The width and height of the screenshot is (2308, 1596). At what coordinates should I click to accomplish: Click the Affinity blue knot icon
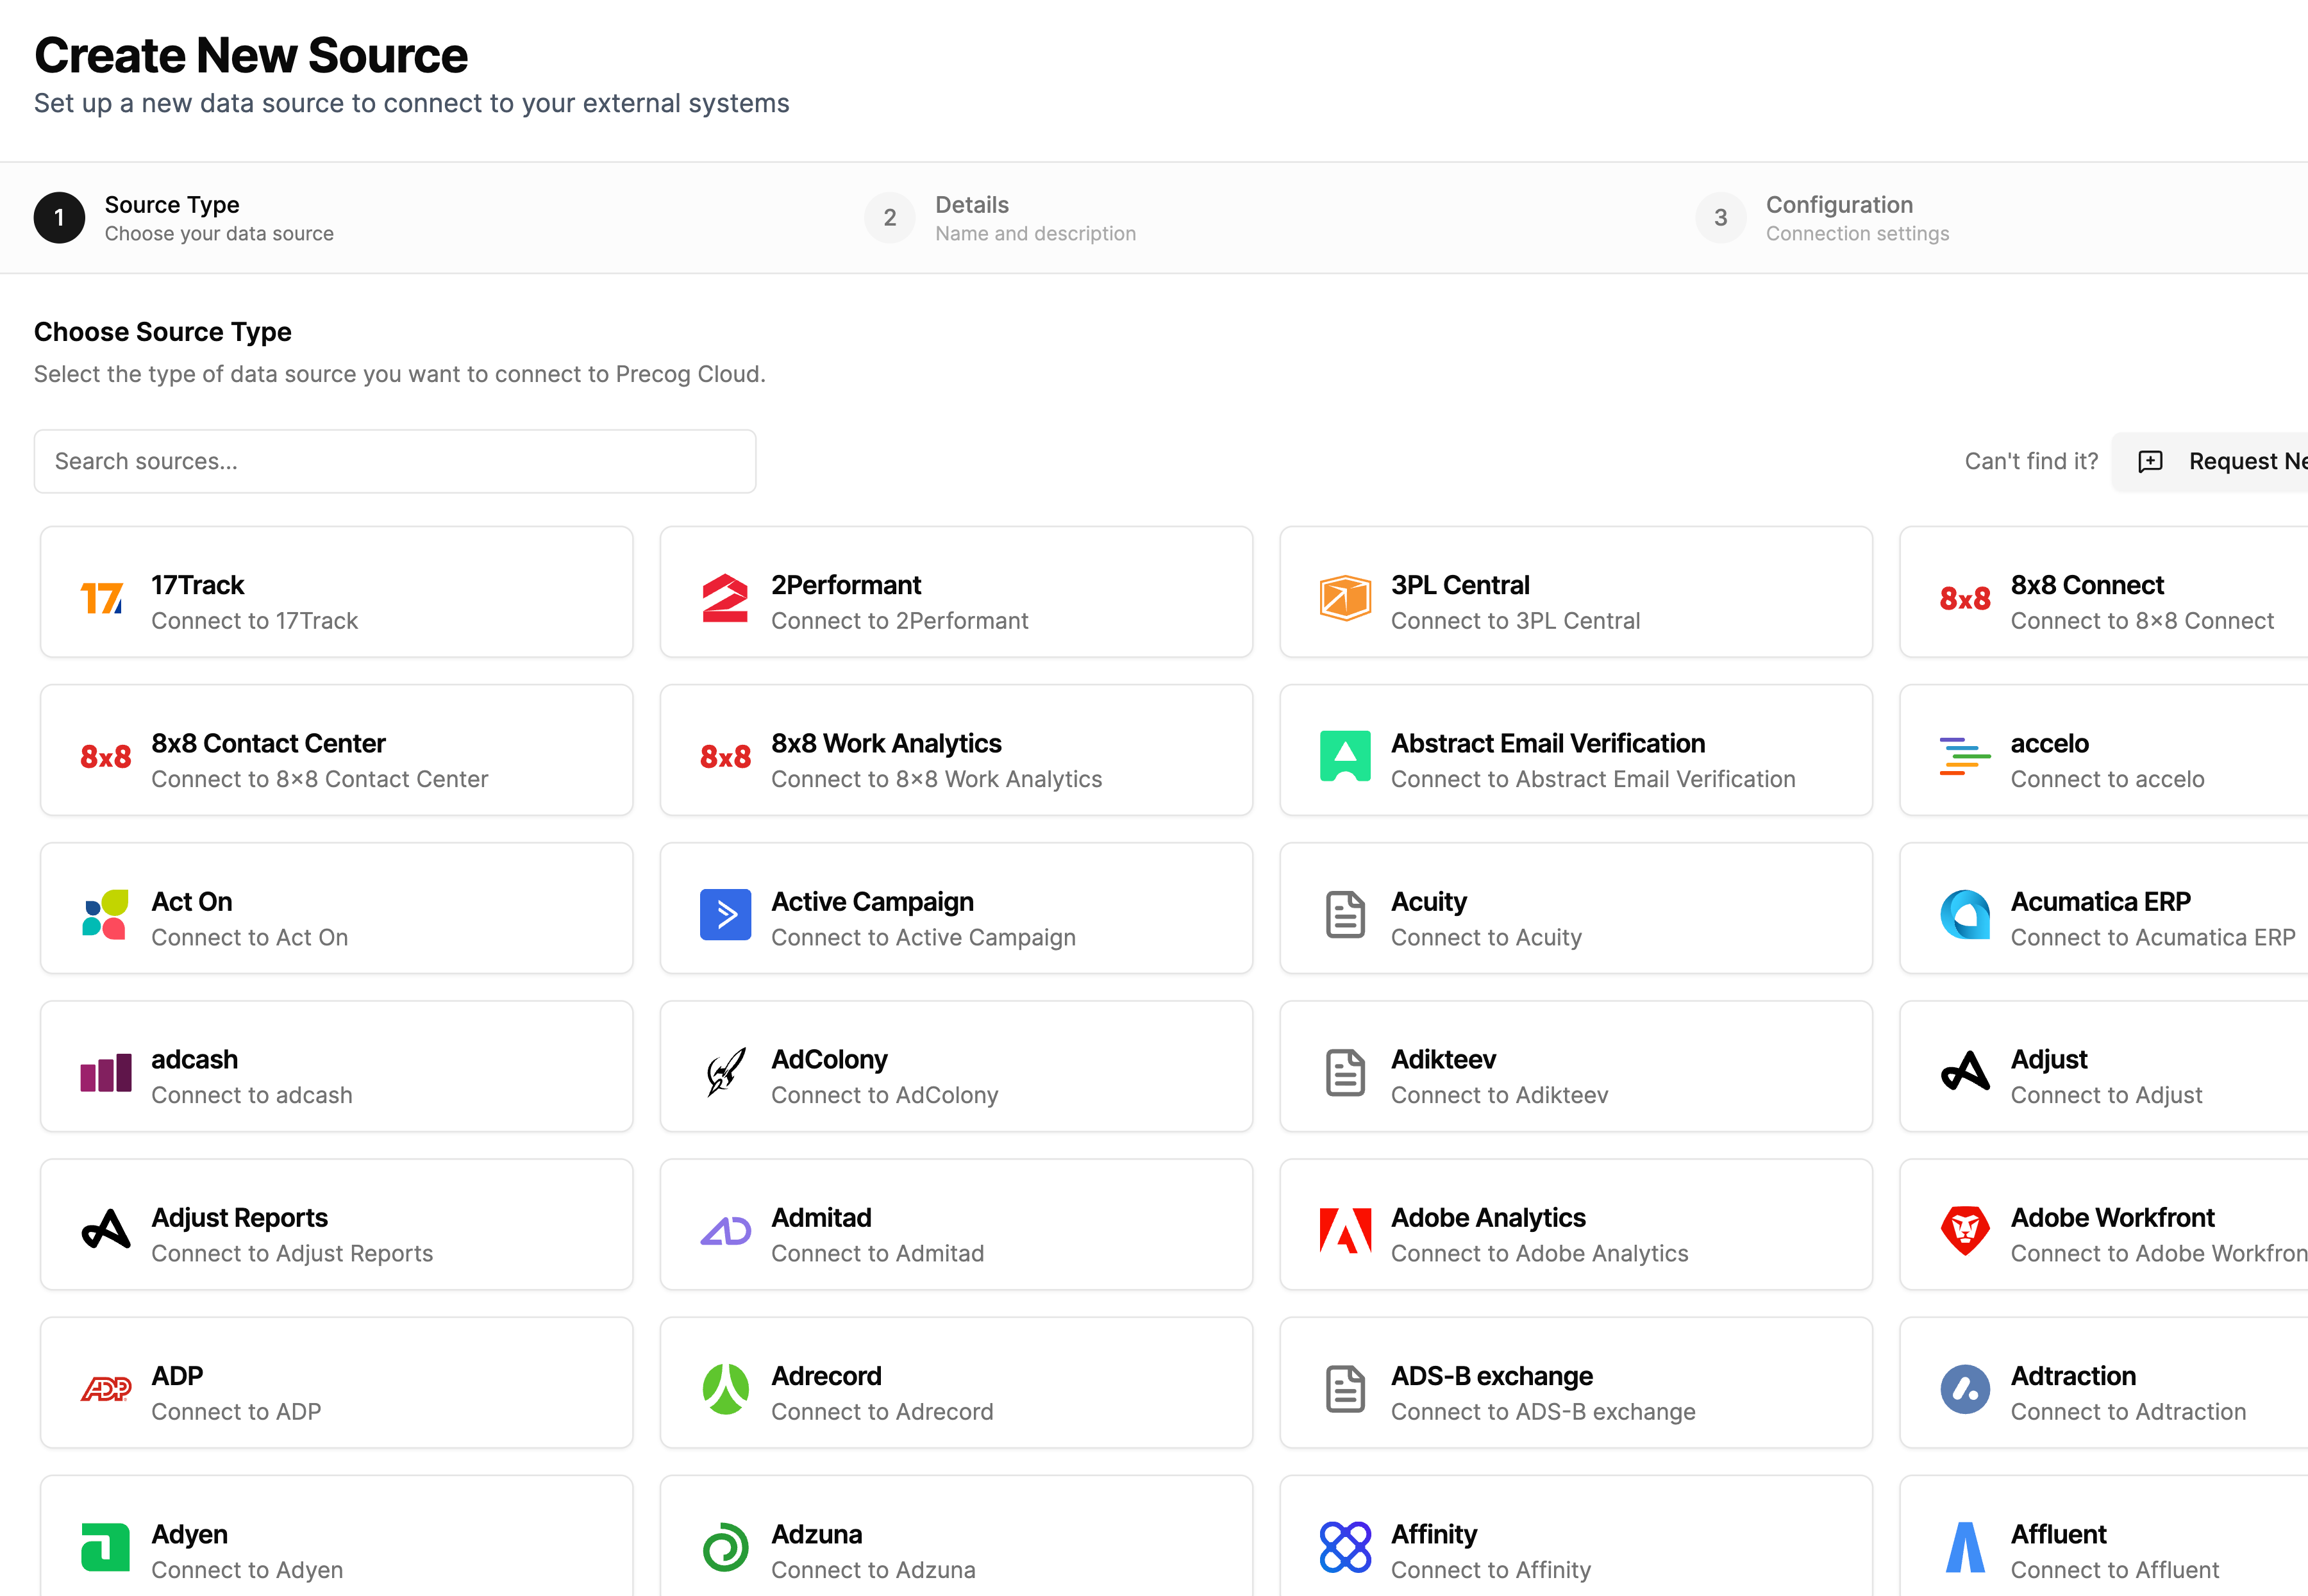pyautogui.click(x=1345, y=1547)
